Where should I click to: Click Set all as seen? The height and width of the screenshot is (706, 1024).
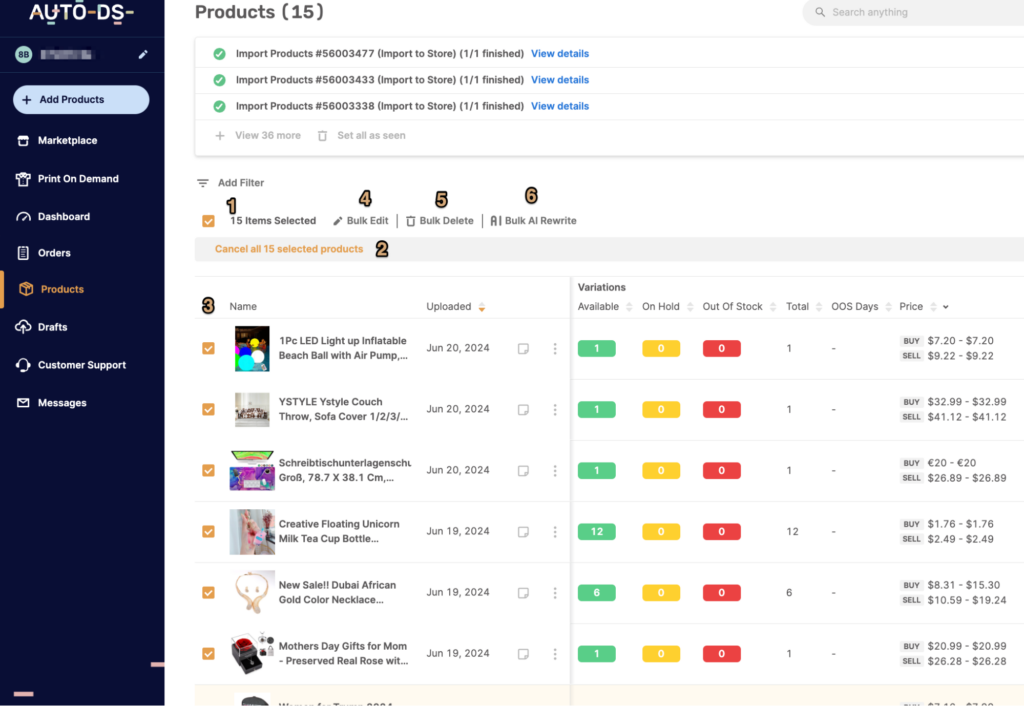coord(371,135)
